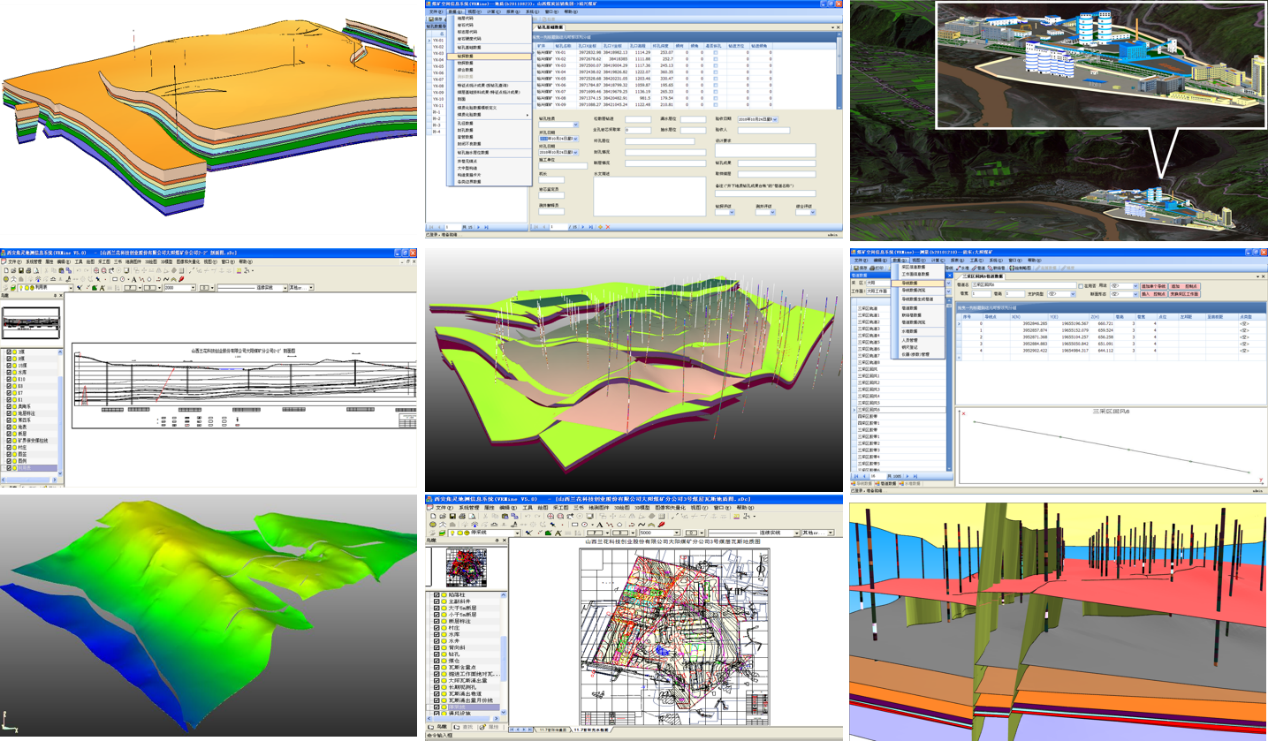The height and width of the screenshot is (741, 1268).
Task: Click the New file icon in the cross-section window toolbar
Action: tap(7, 272)
